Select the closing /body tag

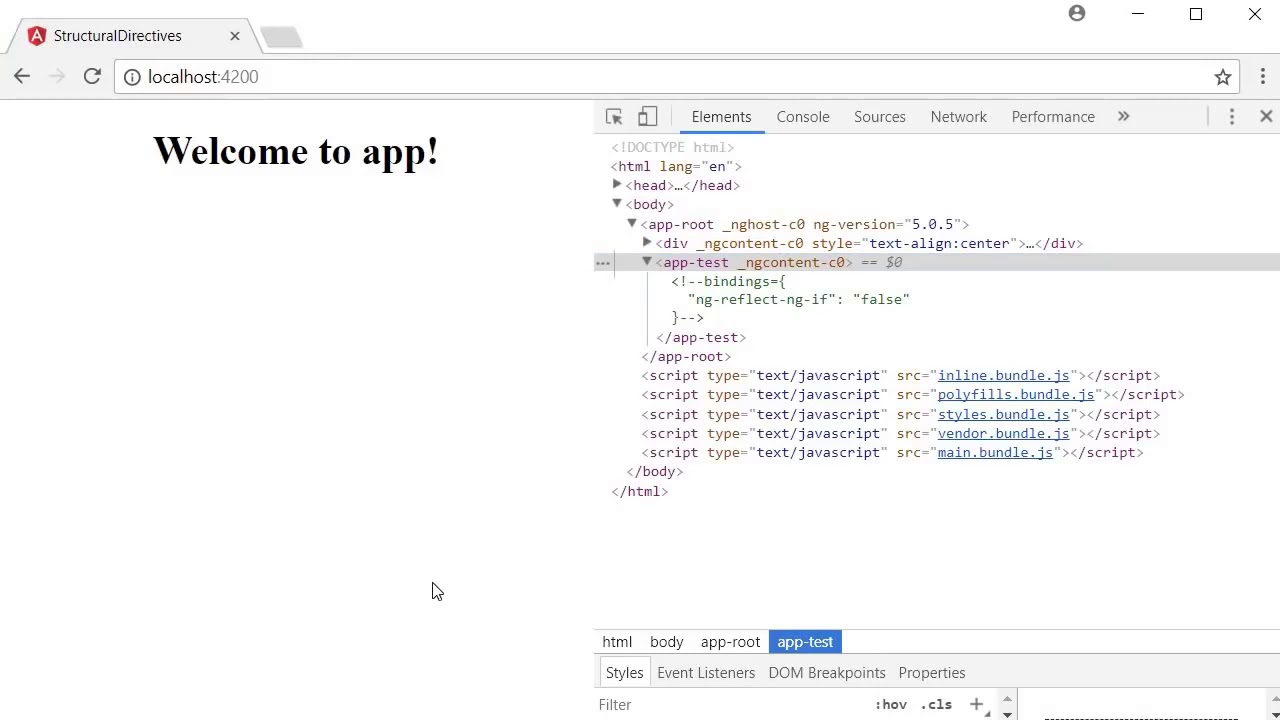pos(655,472)
